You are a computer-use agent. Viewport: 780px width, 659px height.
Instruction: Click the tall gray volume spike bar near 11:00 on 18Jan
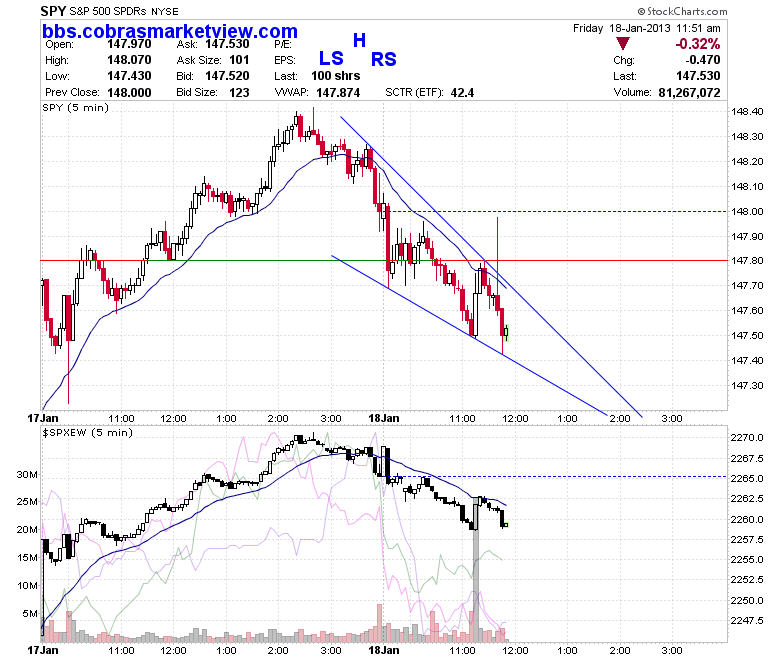(x=476, y=572)
